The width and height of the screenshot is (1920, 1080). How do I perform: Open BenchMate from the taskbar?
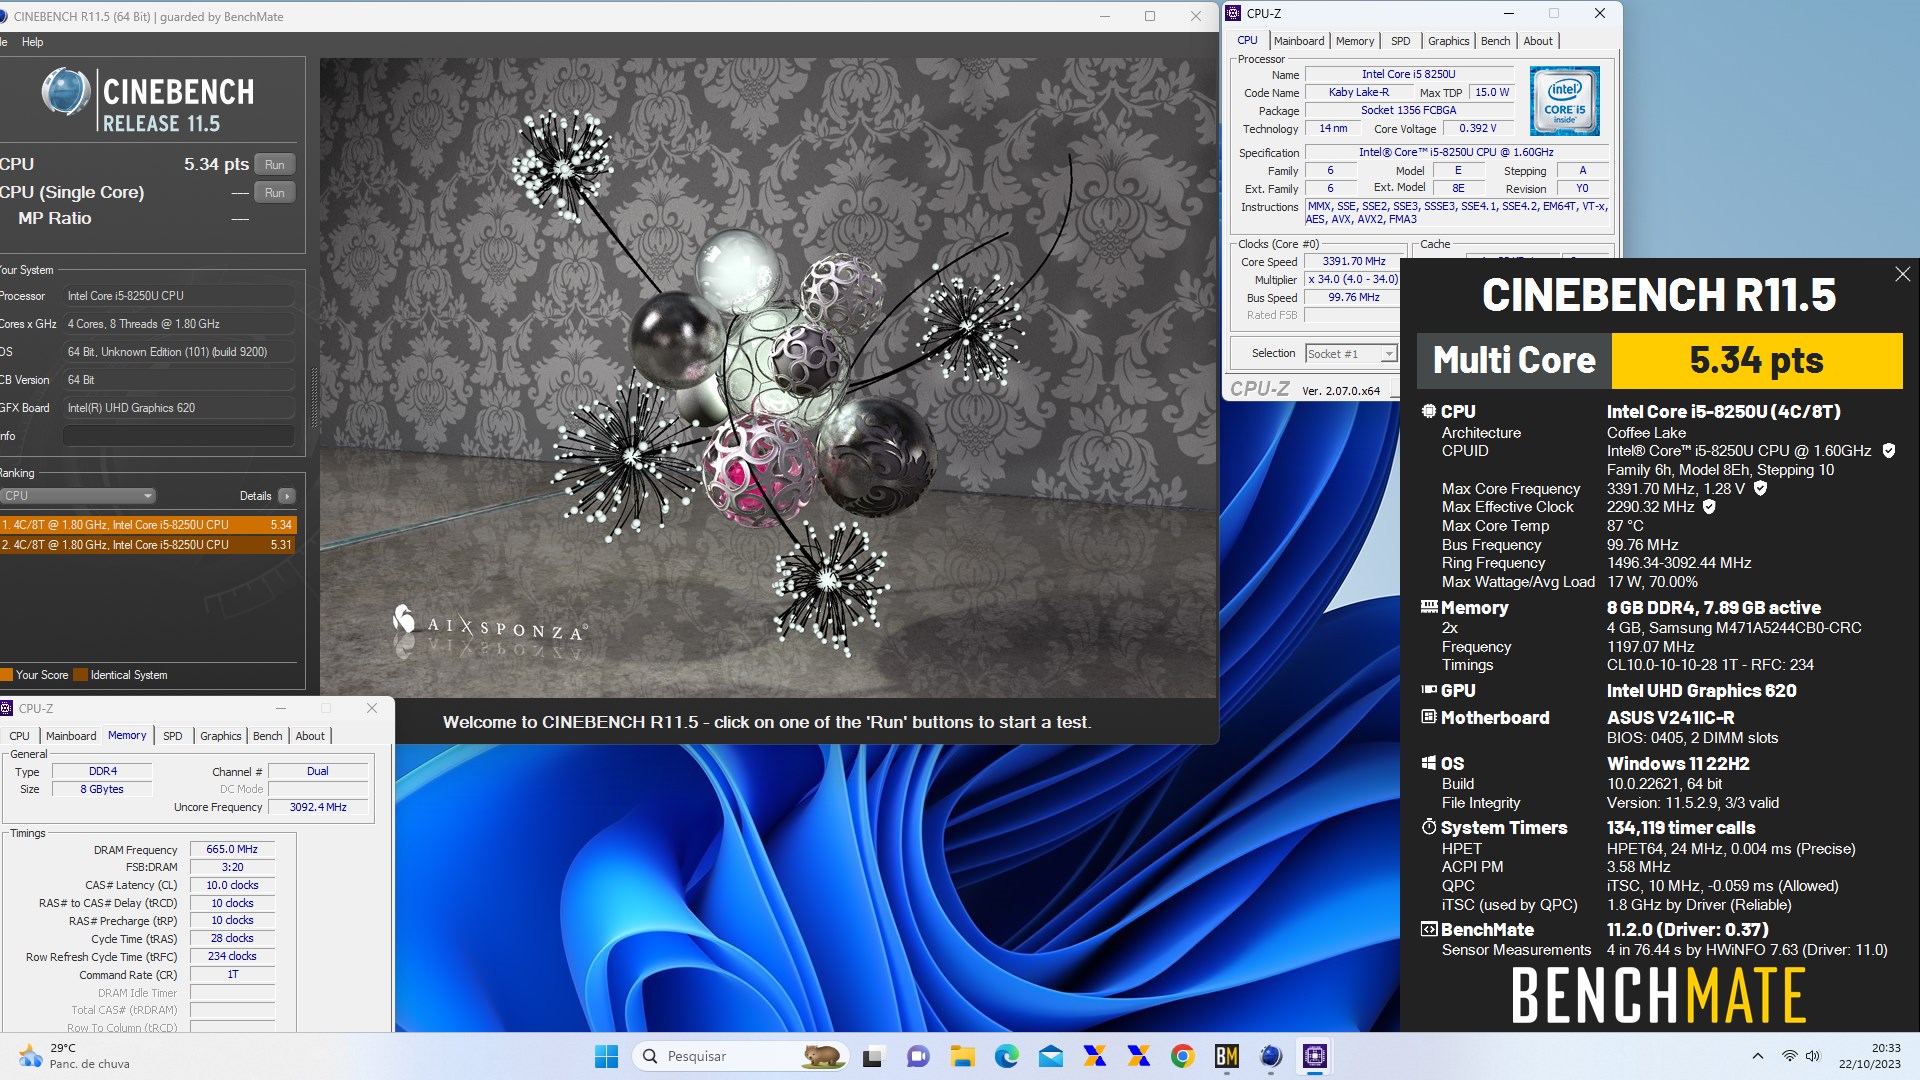[x=1226, y=1056]
